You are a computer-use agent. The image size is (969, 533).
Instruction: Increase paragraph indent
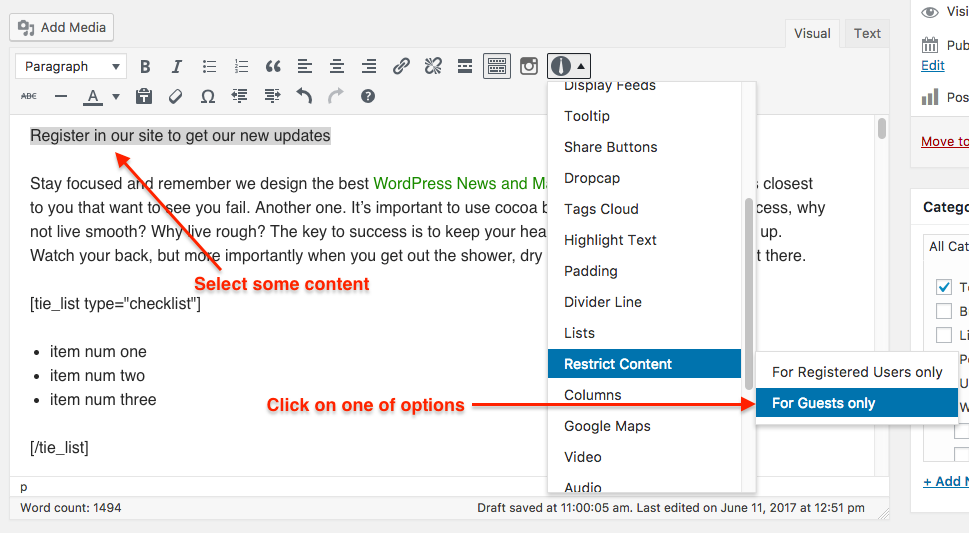click(x=272, y=96)
